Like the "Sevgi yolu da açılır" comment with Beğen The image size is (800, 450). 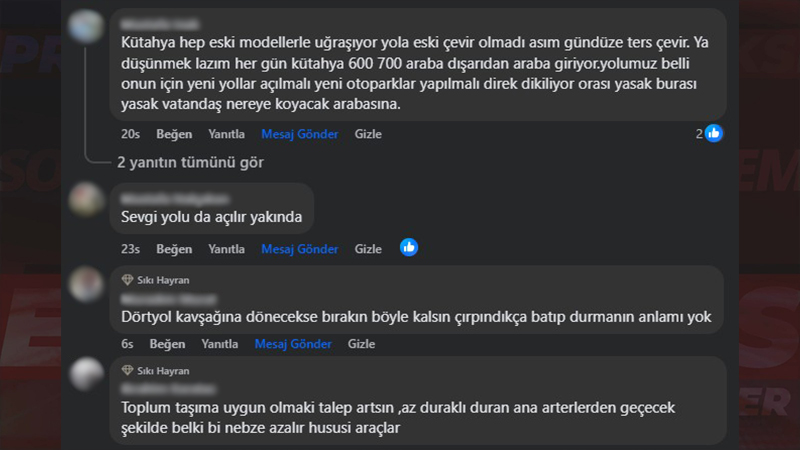tap(174, 249)
